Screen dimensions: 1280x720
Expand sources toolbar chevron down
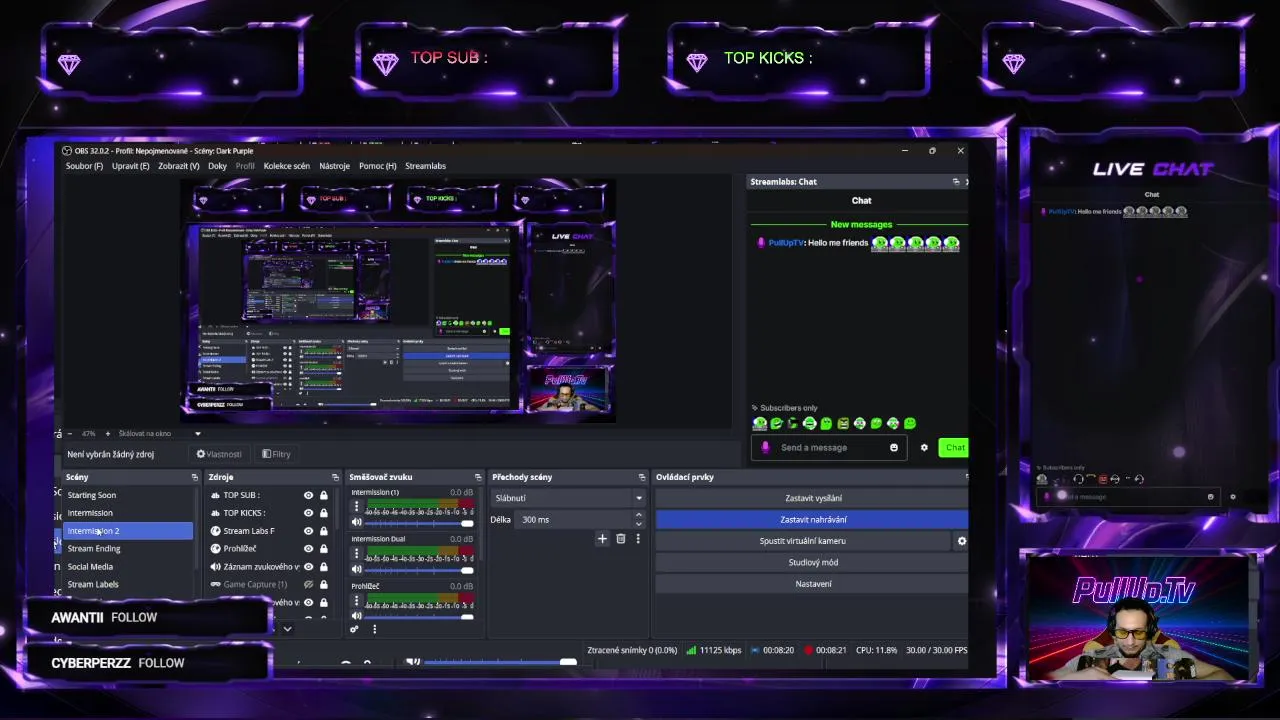coord(287,629)
